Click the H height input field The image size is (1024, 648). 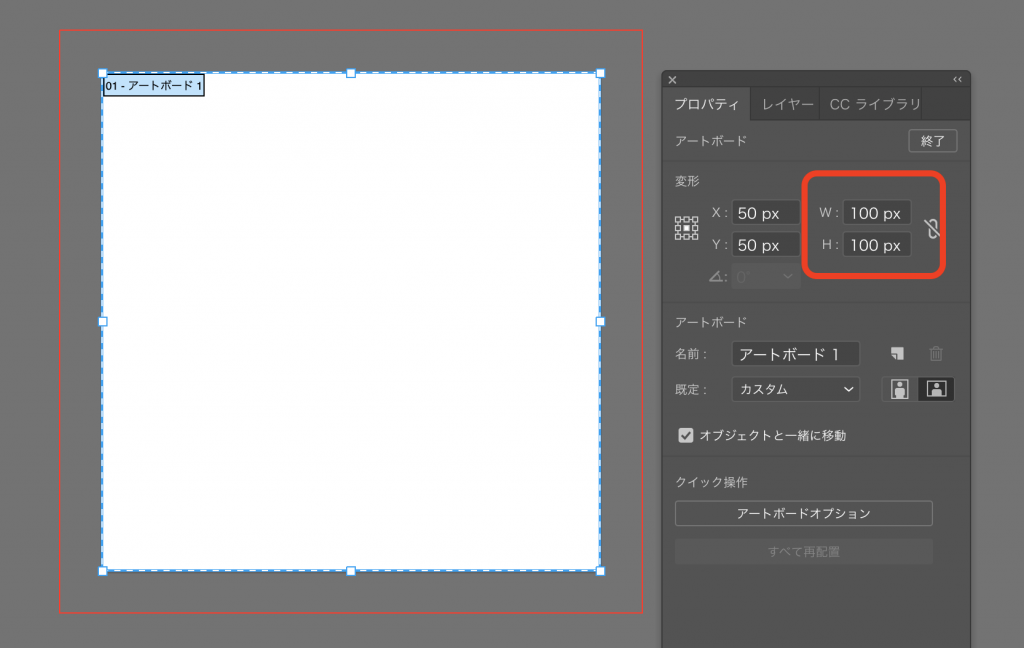point(876,245)
